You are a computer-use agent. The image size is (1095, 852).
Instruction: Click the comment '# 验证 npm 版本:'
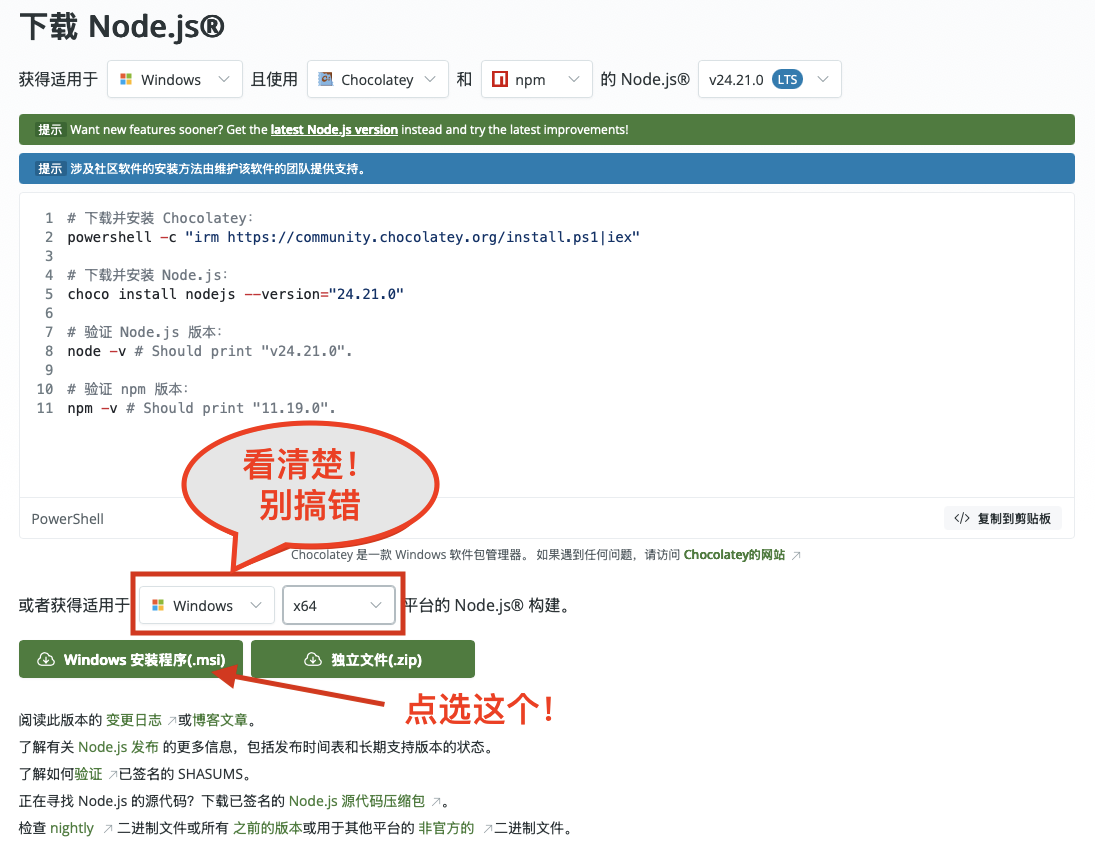click(128, 389)
